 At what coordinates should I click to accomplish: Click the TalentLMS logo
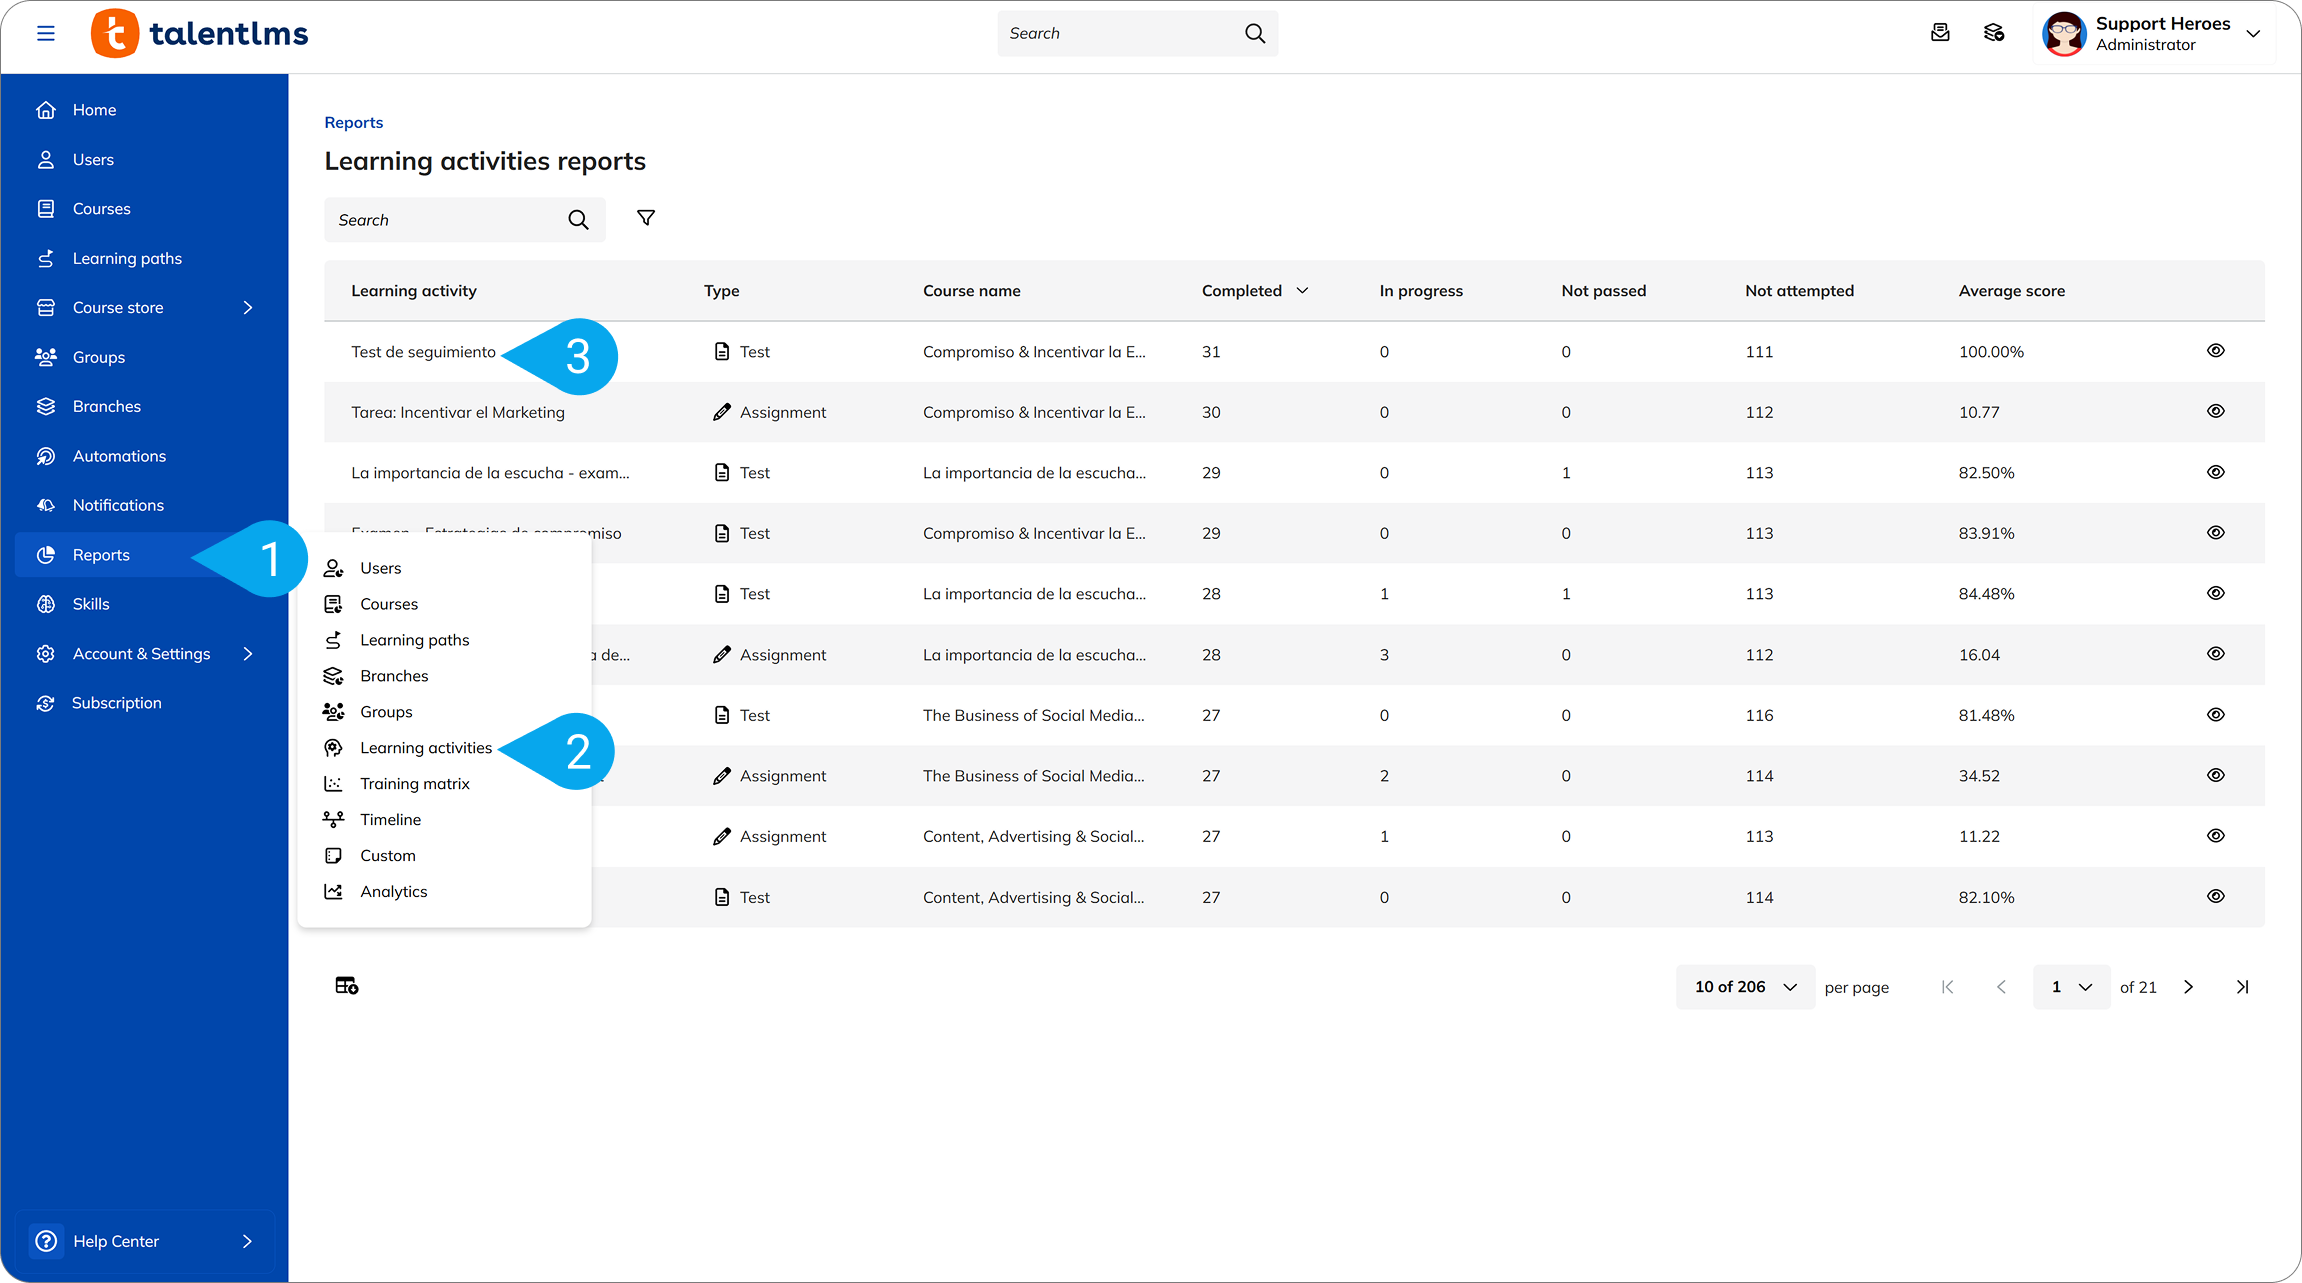click(200, 33)
